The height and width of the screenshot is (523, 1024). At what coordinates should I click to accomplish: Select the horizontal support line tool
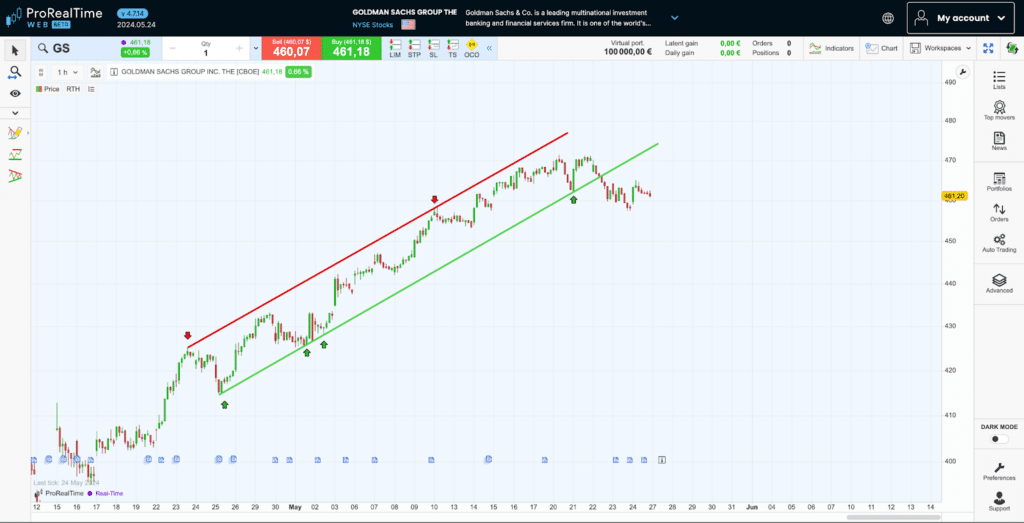[15, 155]
